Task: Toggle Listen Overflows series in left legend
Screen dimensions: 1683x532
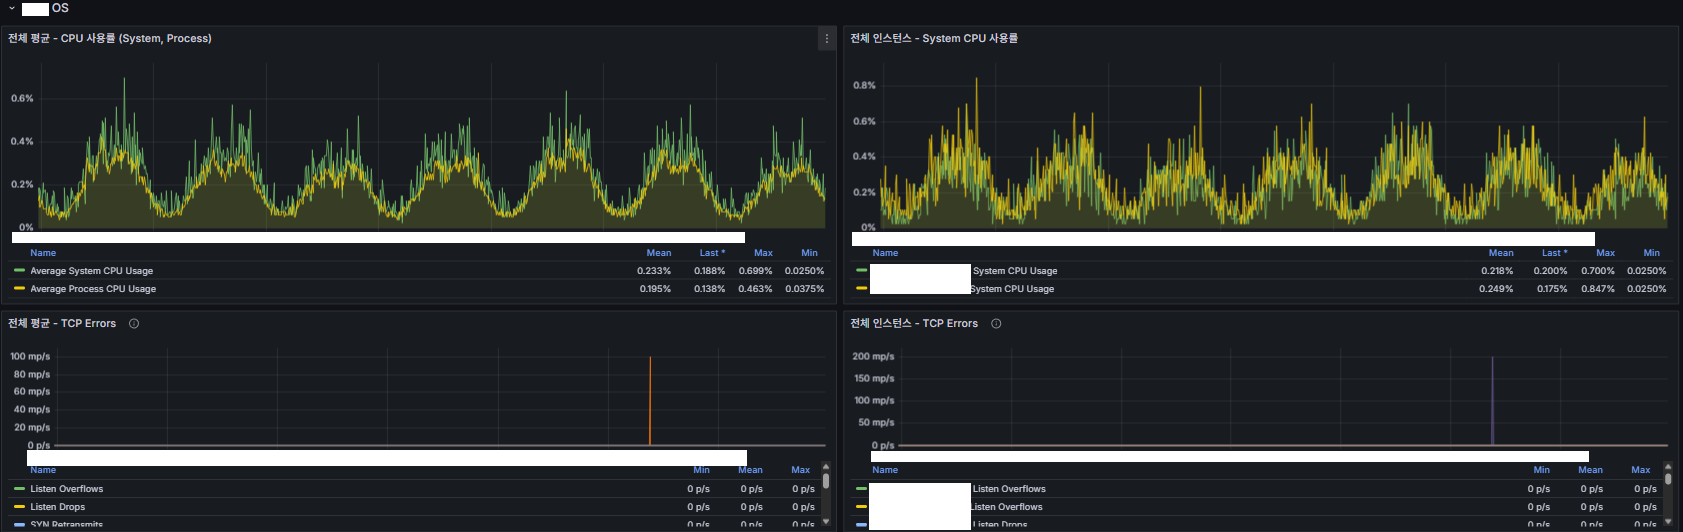Action: pos(66,489)
